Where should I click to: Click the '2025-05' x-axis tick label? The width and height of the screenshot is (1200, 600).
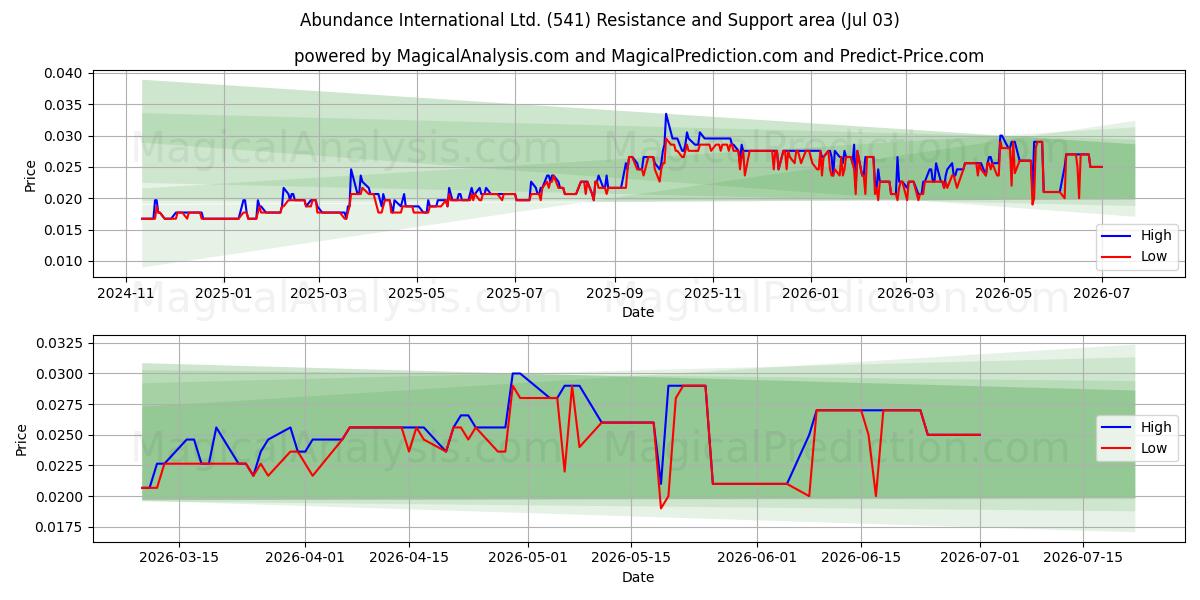pyautogui.click(x=416, y=293)
